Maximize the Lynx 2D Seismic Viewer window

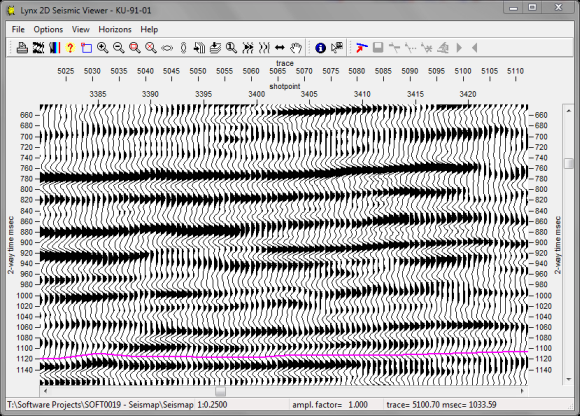click(532, 8)
